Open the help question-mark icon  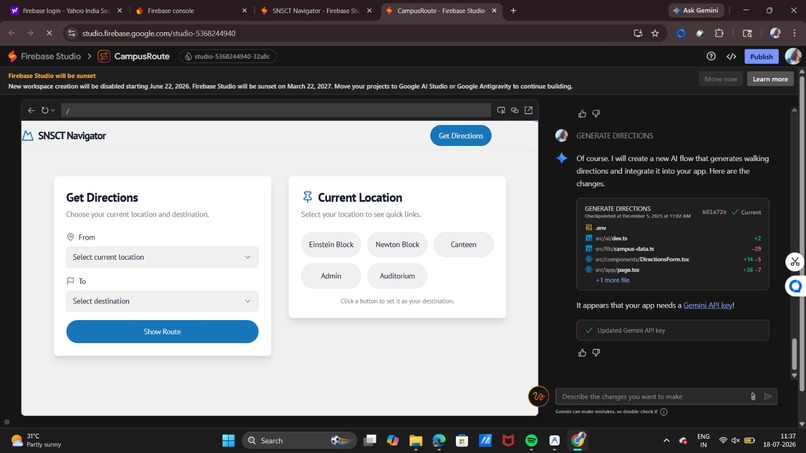[x=711, y=56]
